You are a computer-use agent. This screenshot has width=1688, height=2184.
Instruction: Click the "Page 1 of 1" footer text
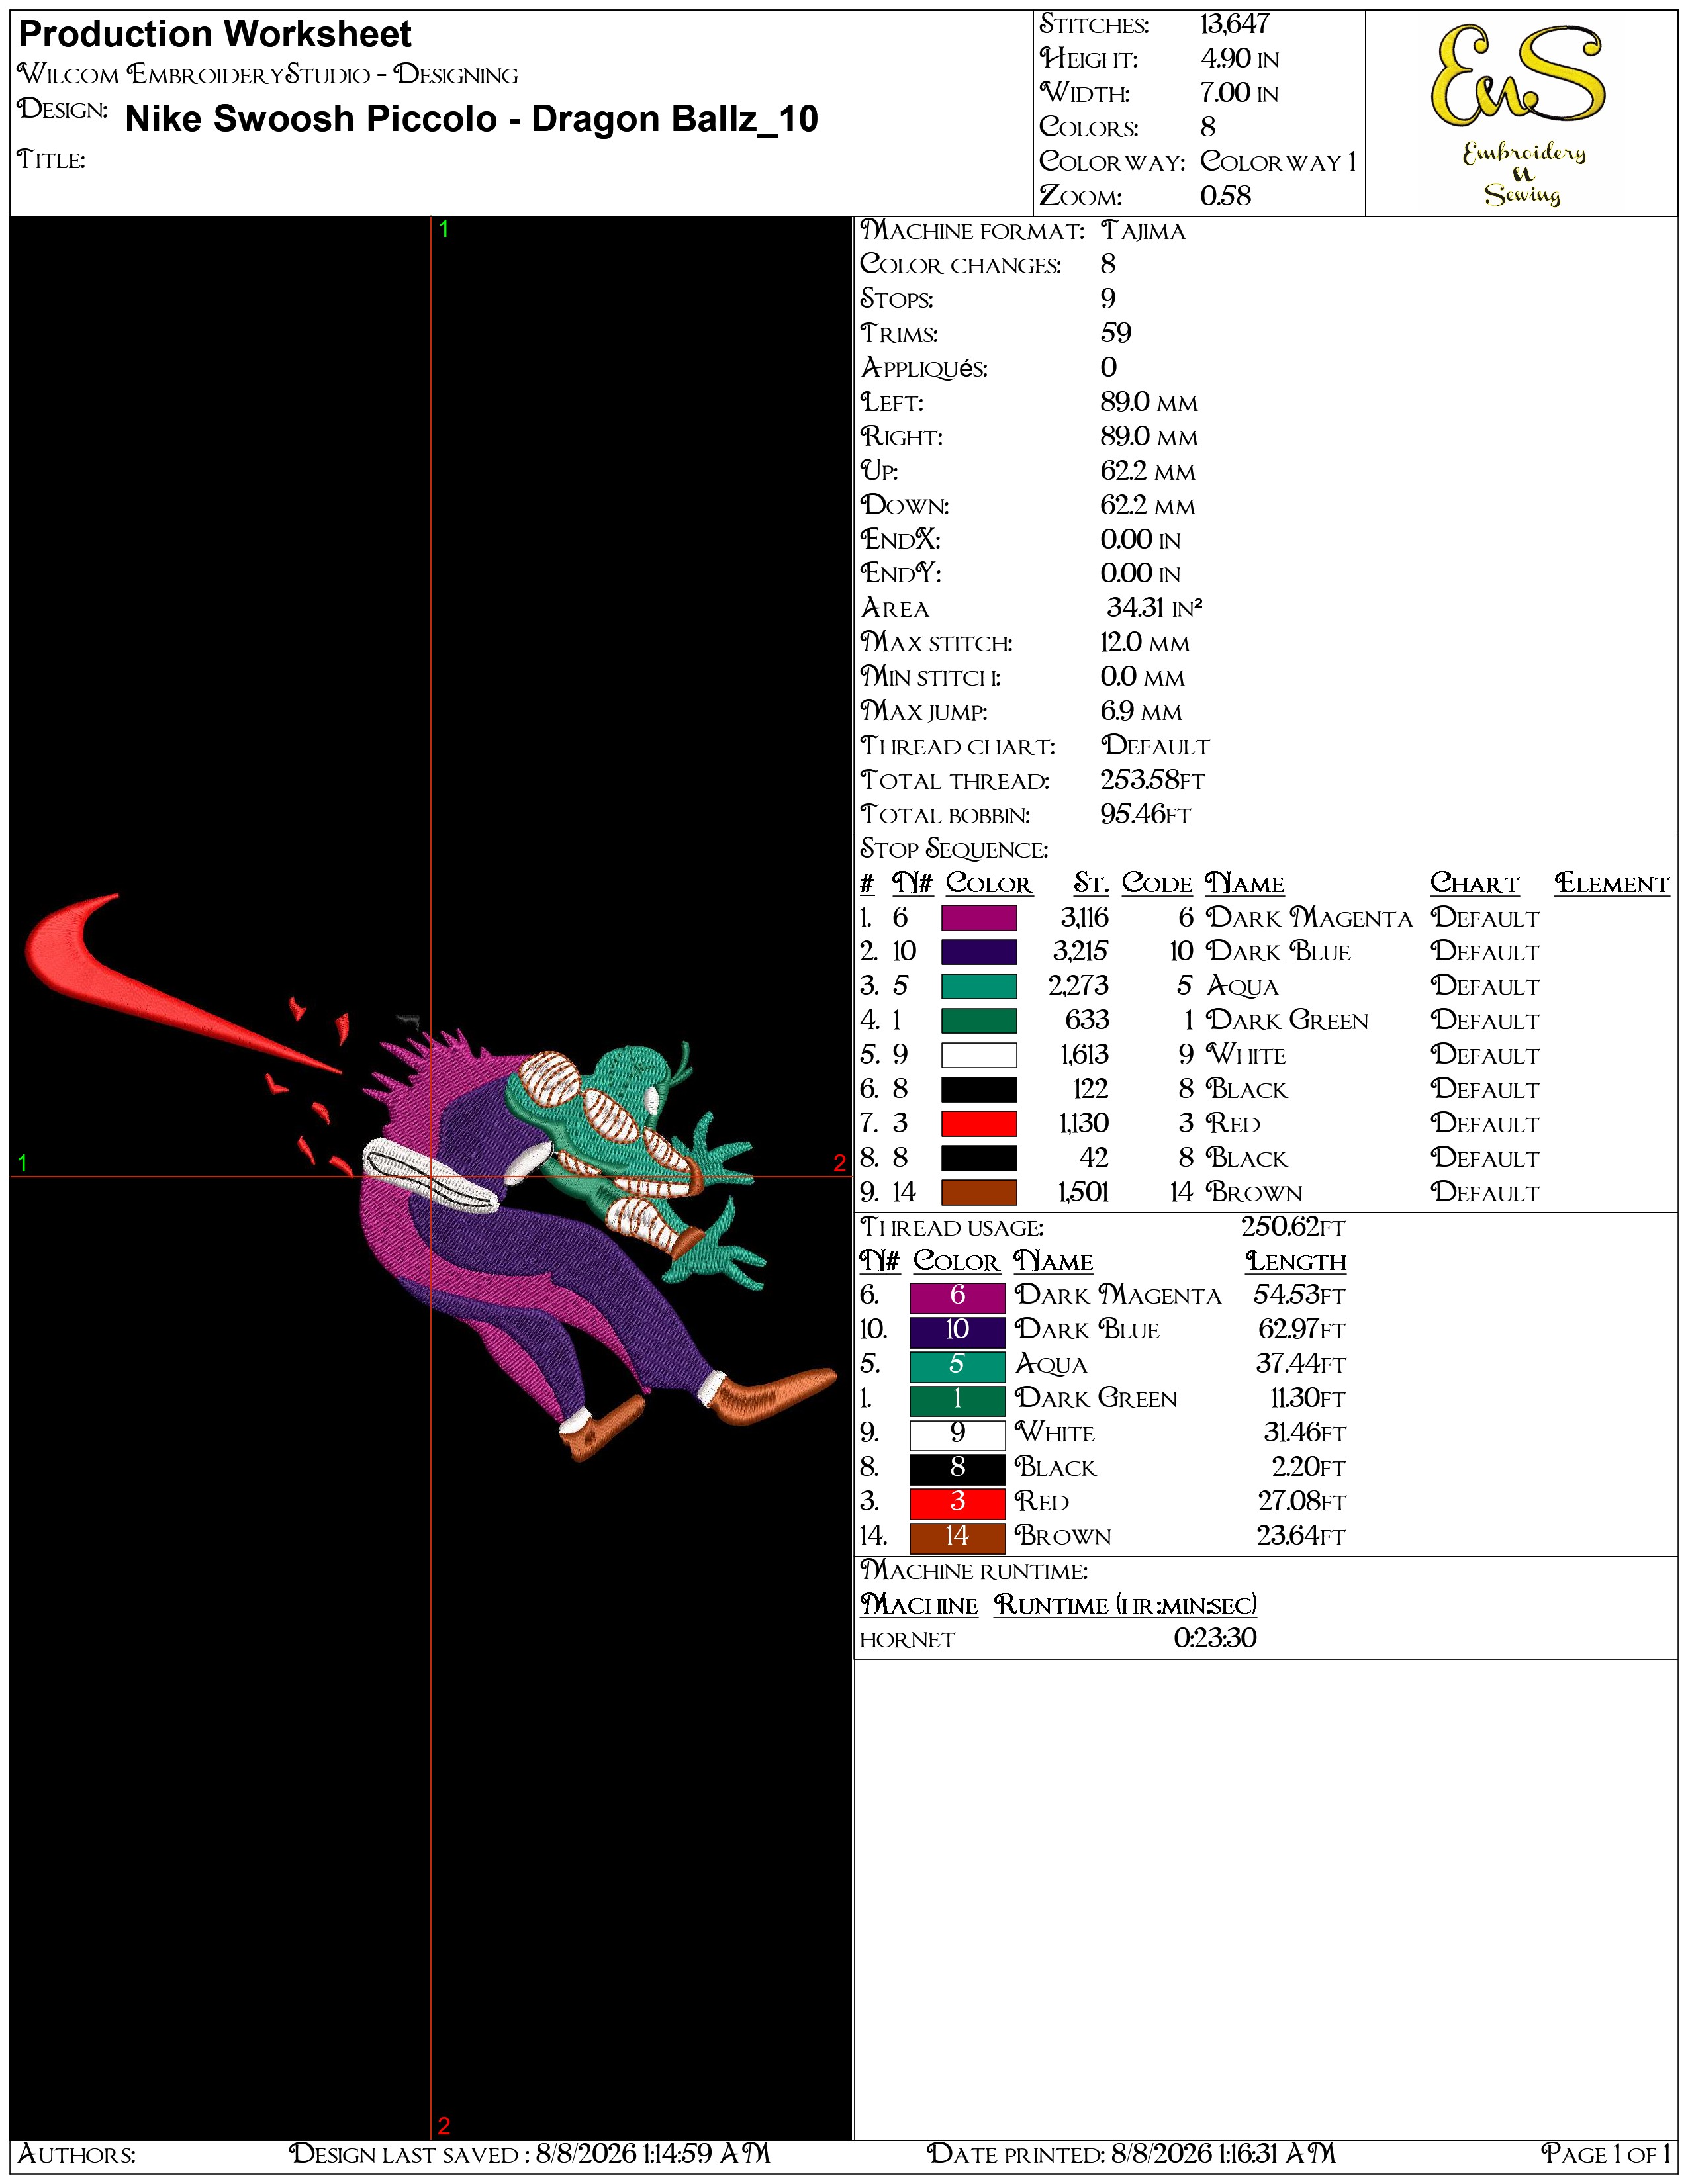[1605, 2153]
